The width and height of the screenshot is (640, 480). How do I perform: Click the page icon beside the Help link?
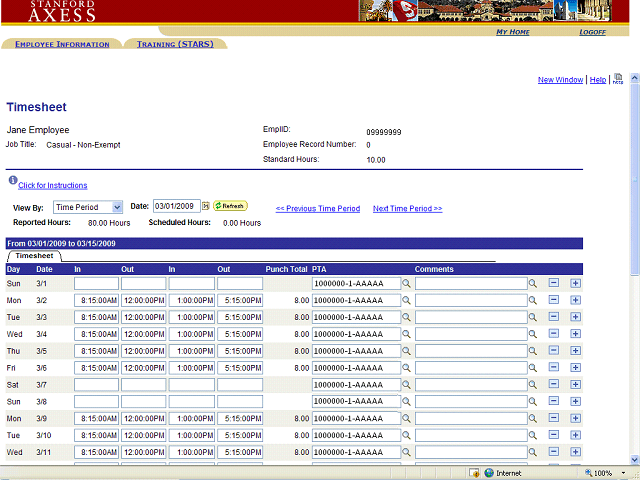tap(618, 79)
